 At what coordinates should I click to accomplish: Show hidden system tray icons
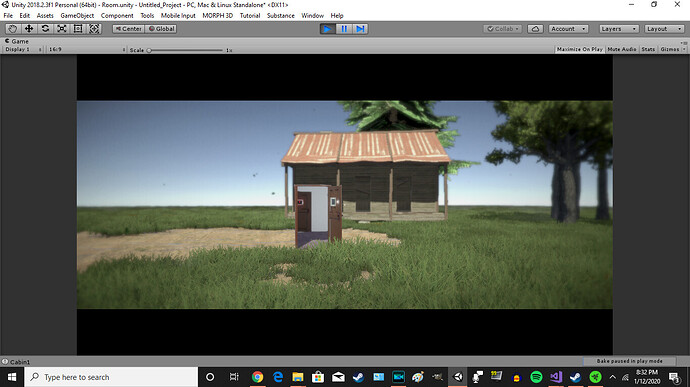613,377
